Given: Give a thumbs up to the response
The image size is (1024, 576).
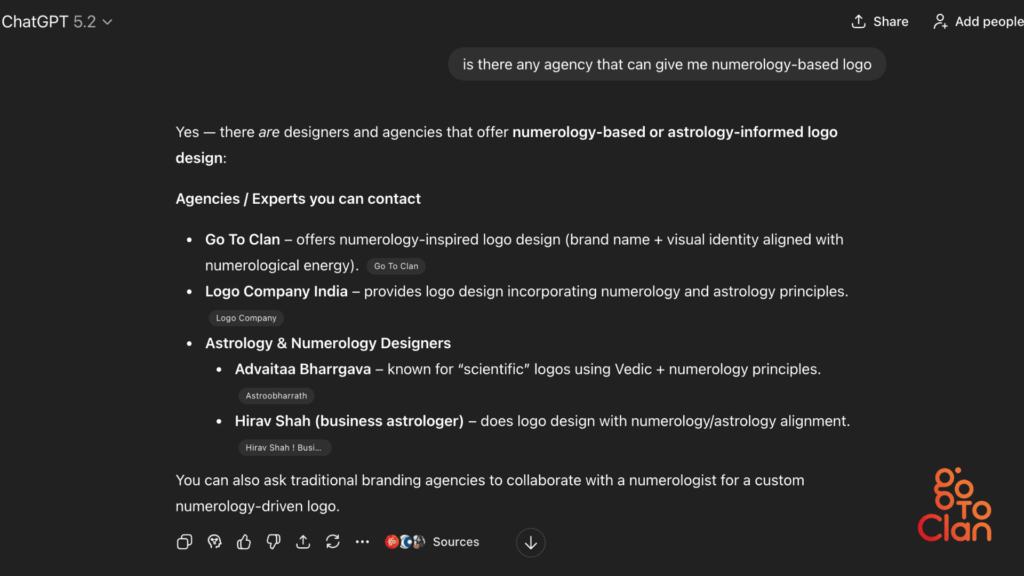Looking at the screenshot, I should [x=244, y=541].
